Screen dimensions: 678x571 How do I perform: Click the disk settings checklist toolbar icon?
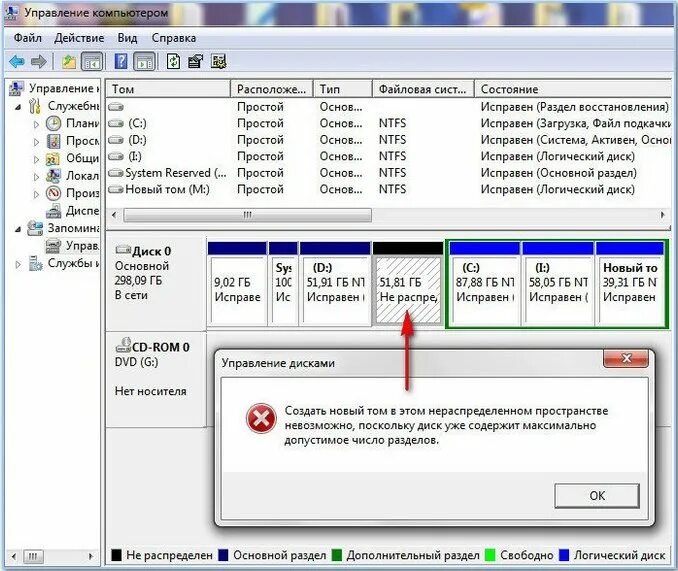pyautogui.click(x=219, y=61)
